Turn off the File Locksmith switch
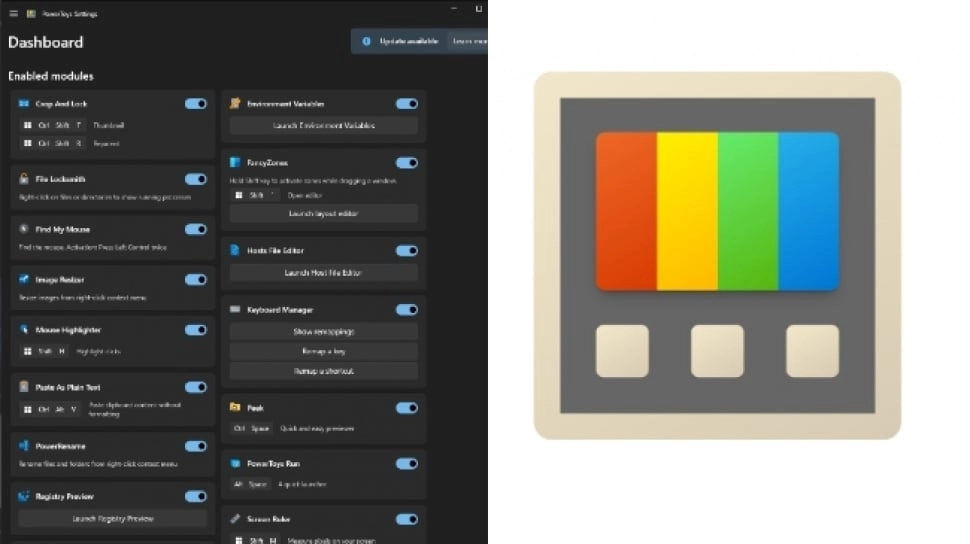This screenshot has width=970, height=544. coord(195,179)
